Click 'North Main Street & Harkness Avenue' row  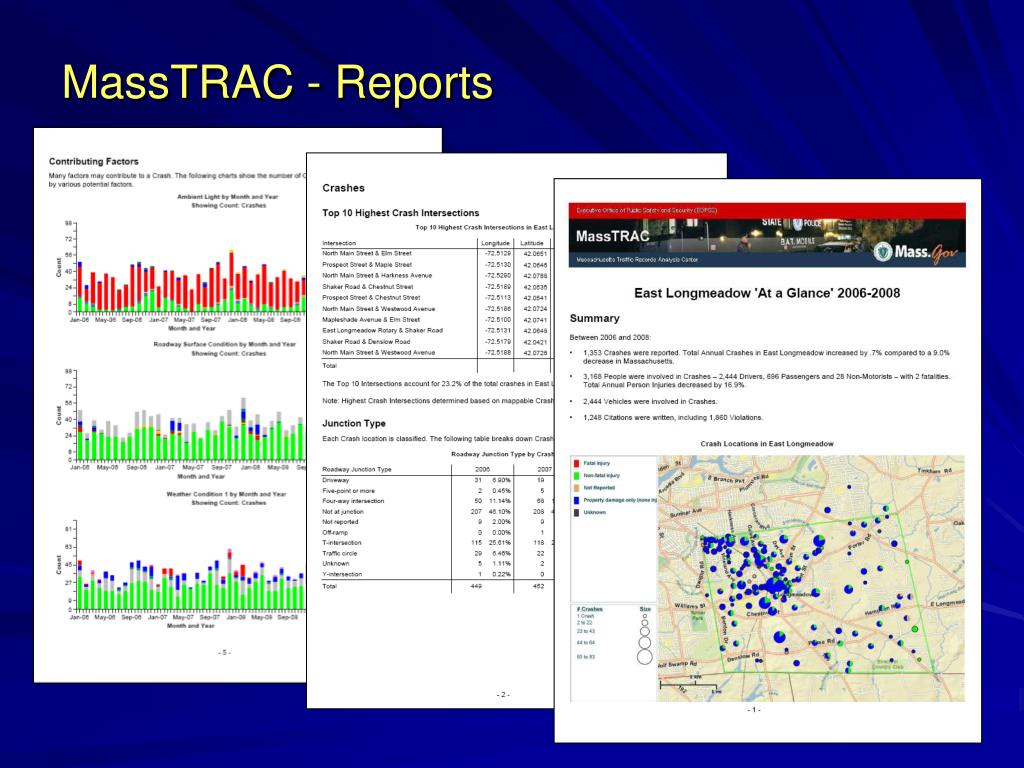tap(436, 276)
